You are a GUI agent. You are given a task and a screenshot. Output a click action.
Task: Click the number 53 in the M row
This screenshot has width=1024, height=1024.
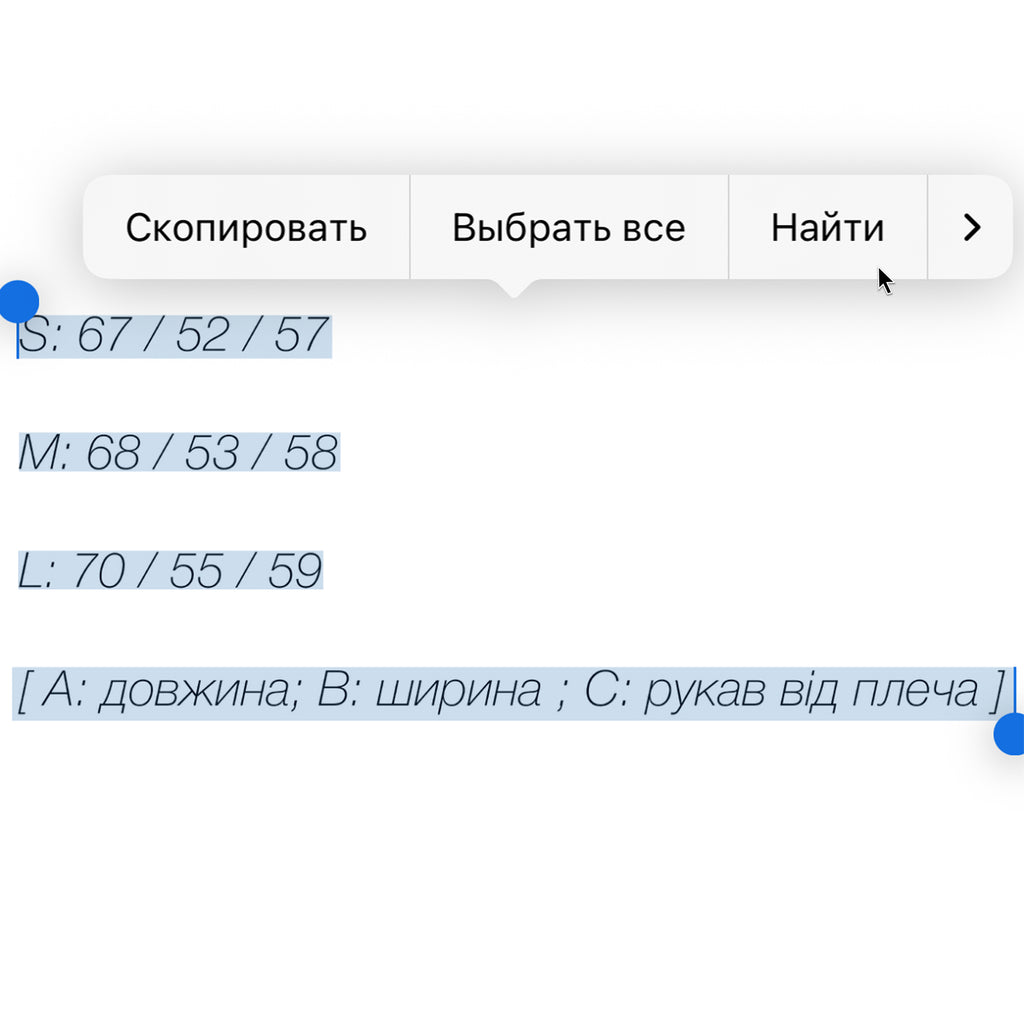(212, 454)
